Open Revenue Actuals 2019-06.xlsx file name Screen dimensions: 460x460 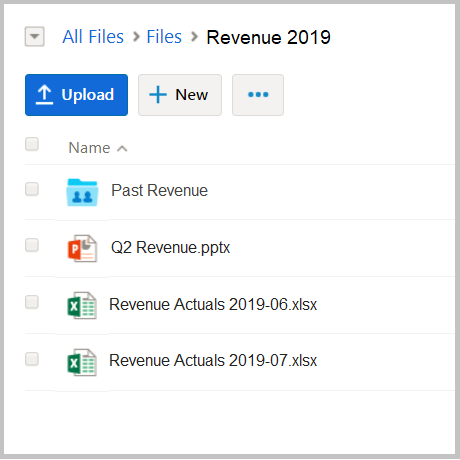[x=213, y=304]
